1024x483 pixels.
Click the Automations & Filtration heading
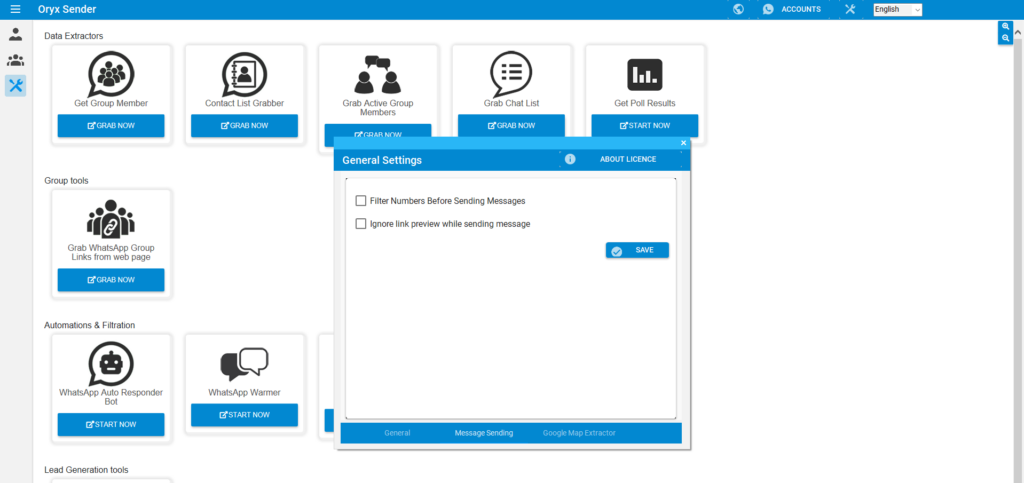coord(89,325)
